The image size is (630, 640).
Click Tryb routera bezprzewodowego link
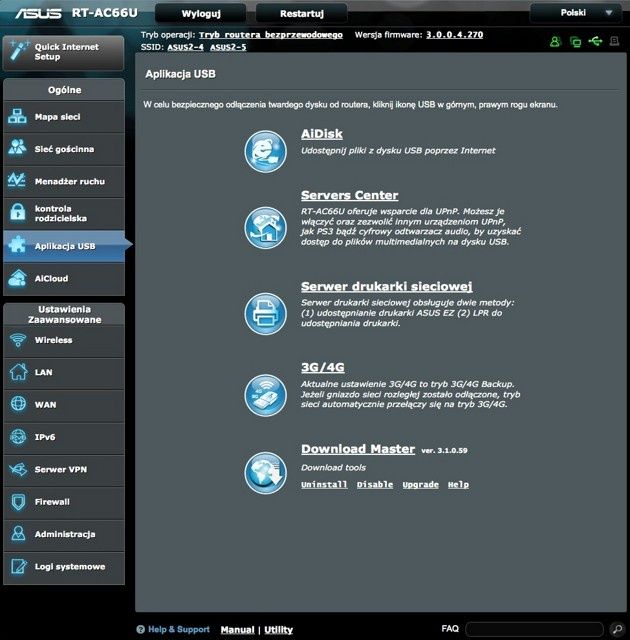point(271,35)
